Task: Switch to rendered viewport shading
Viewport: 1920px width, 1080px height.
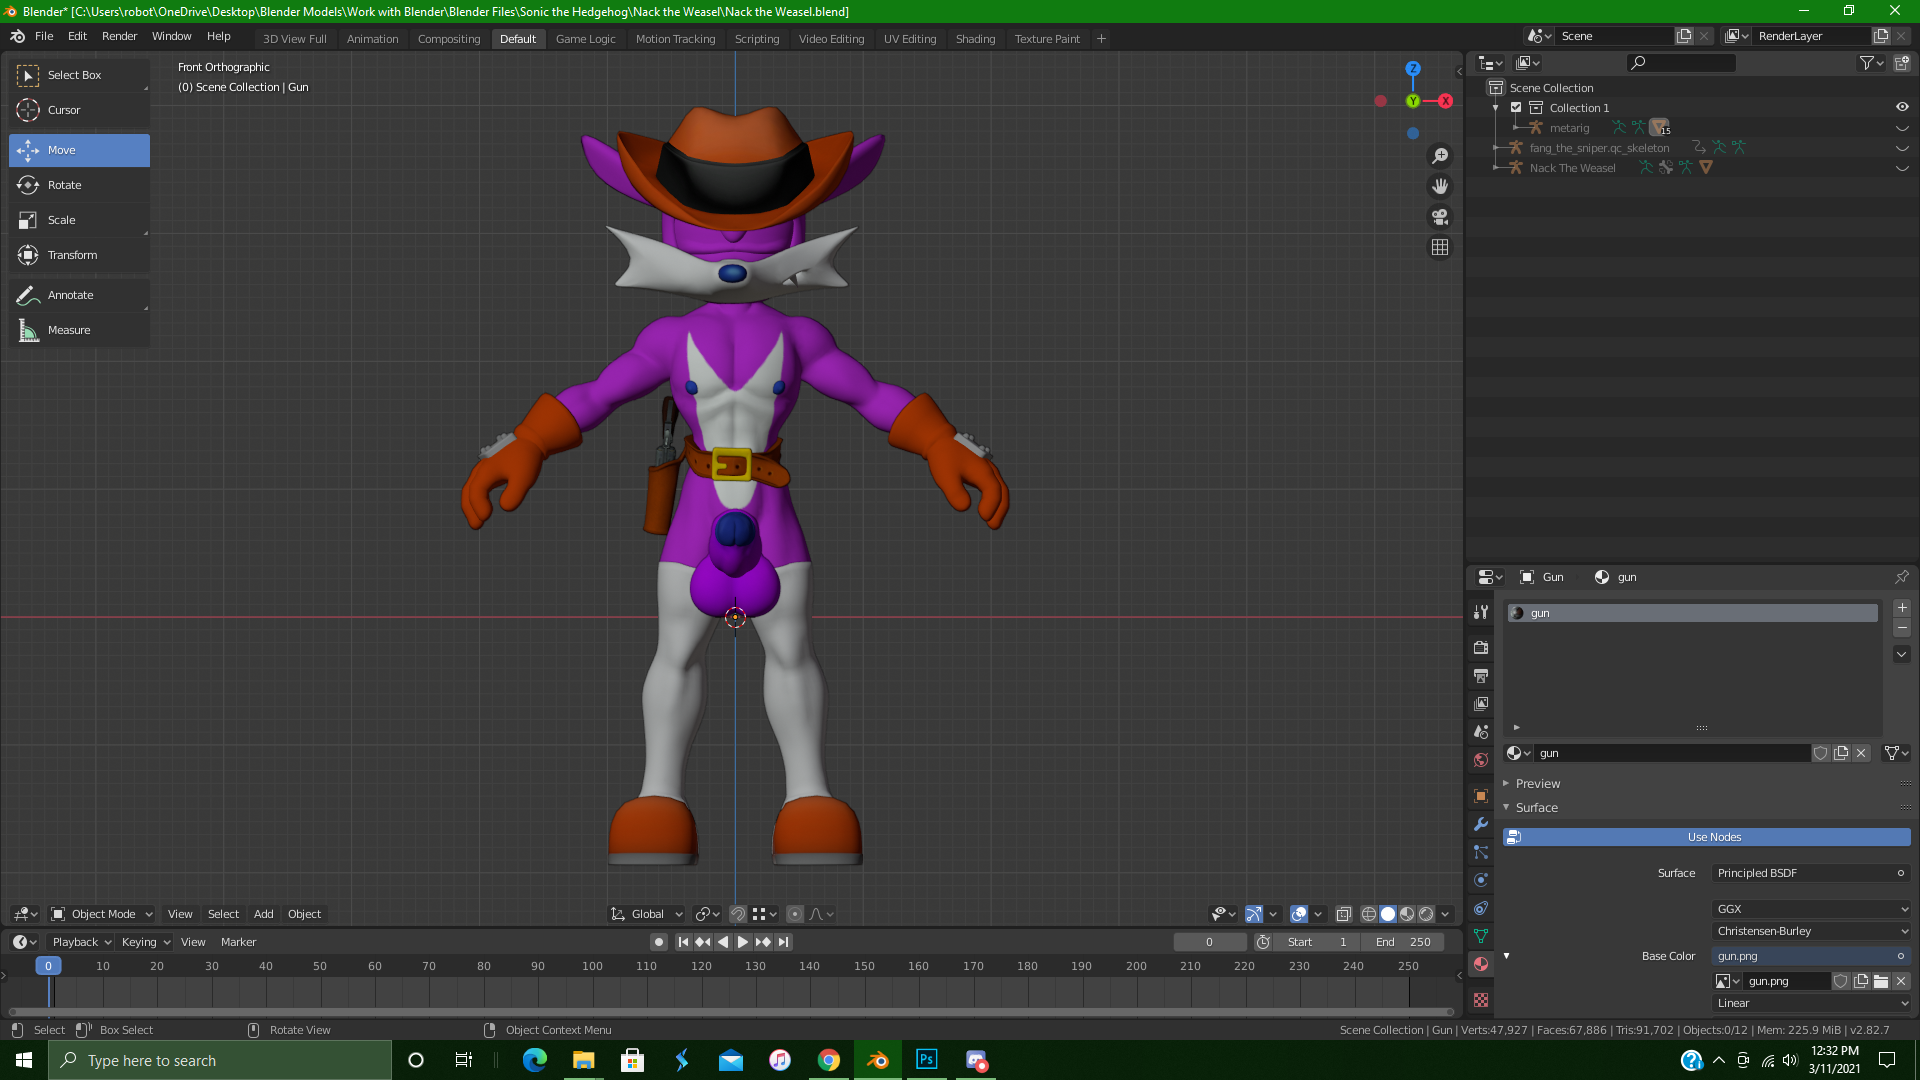Action: (1426, 914)
